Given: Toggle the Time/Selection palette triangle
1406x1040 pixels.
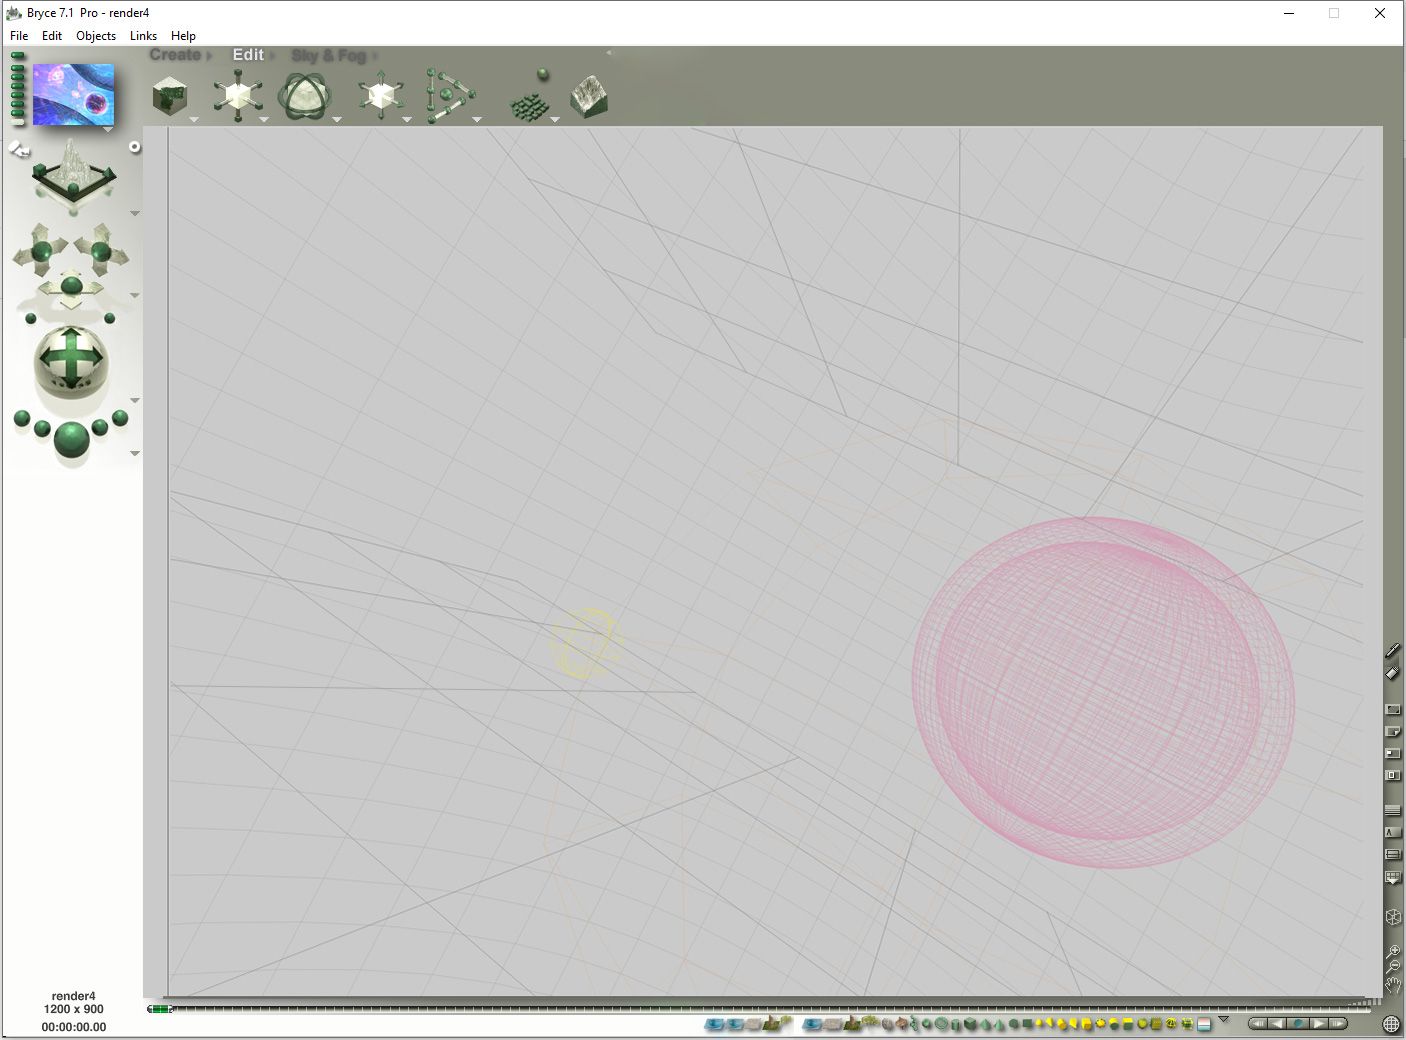Looking at the screenshot, I should 1223,1019.
